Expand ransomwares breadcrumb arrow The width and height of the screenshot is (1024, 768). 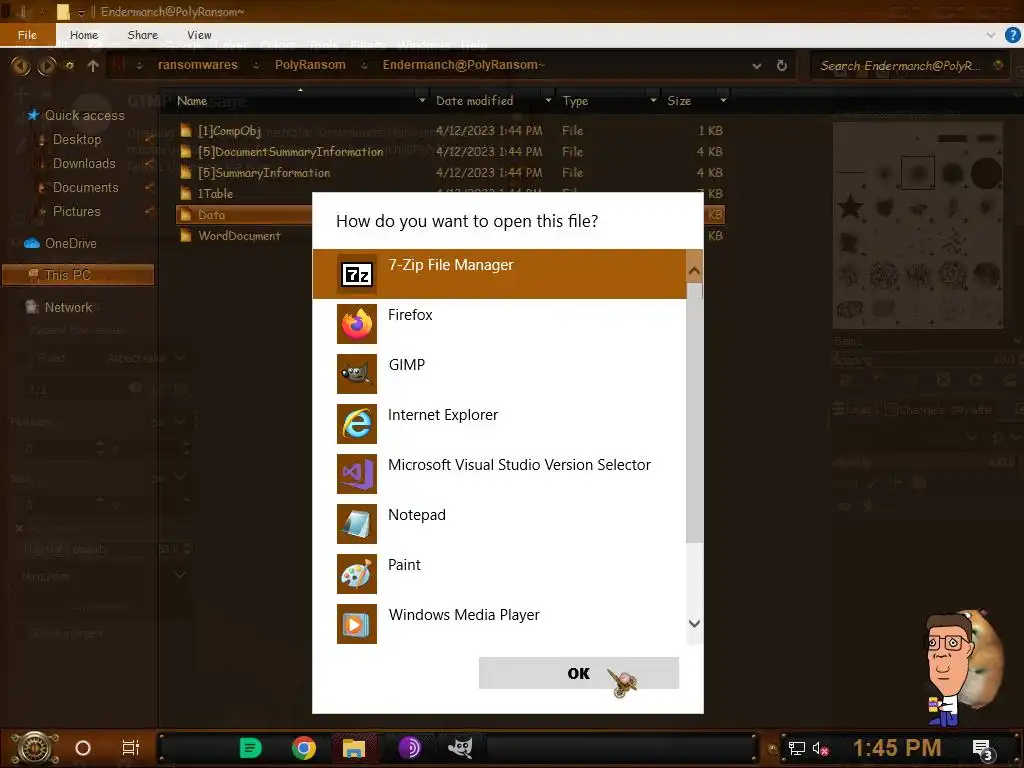click(x=256, y=65)
